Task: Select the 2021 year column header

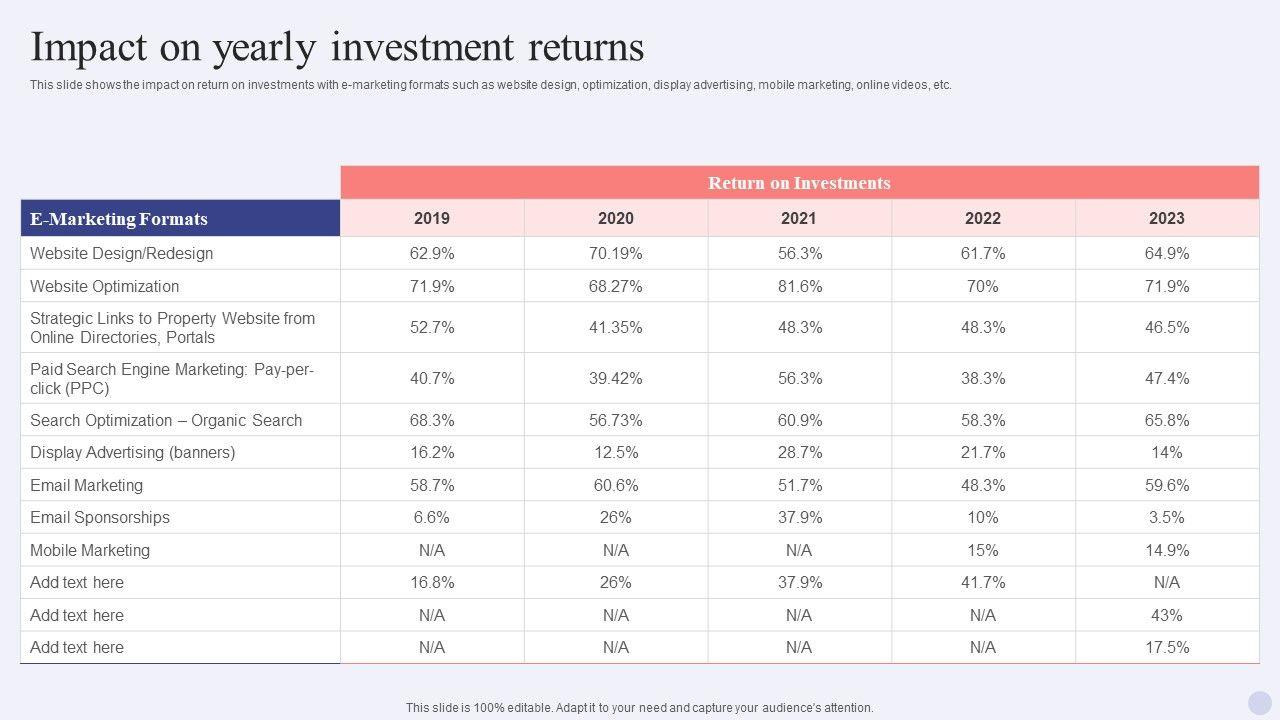Action: [799, 218]
